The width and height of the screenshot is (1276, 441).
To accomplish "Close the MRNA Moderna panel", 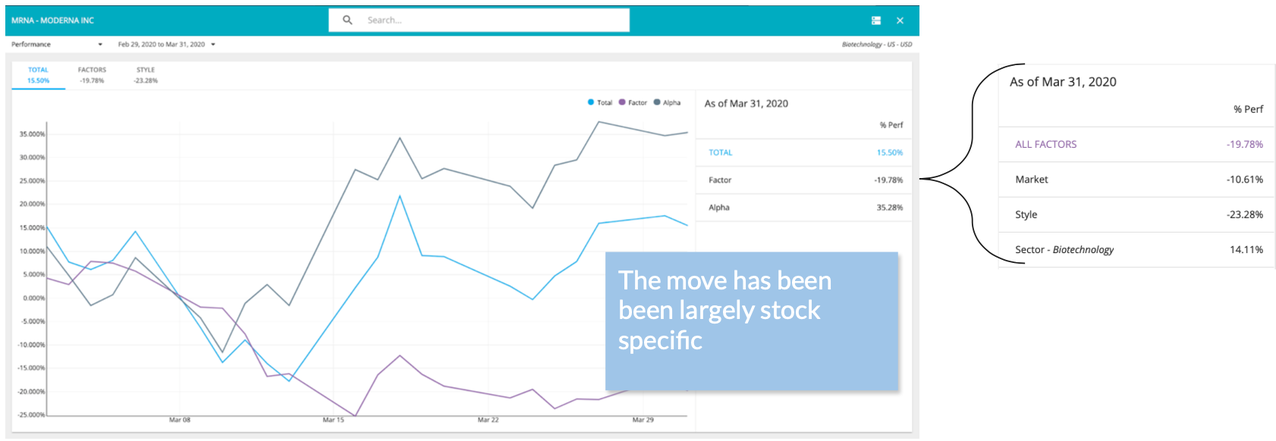I will click(900, 20).
